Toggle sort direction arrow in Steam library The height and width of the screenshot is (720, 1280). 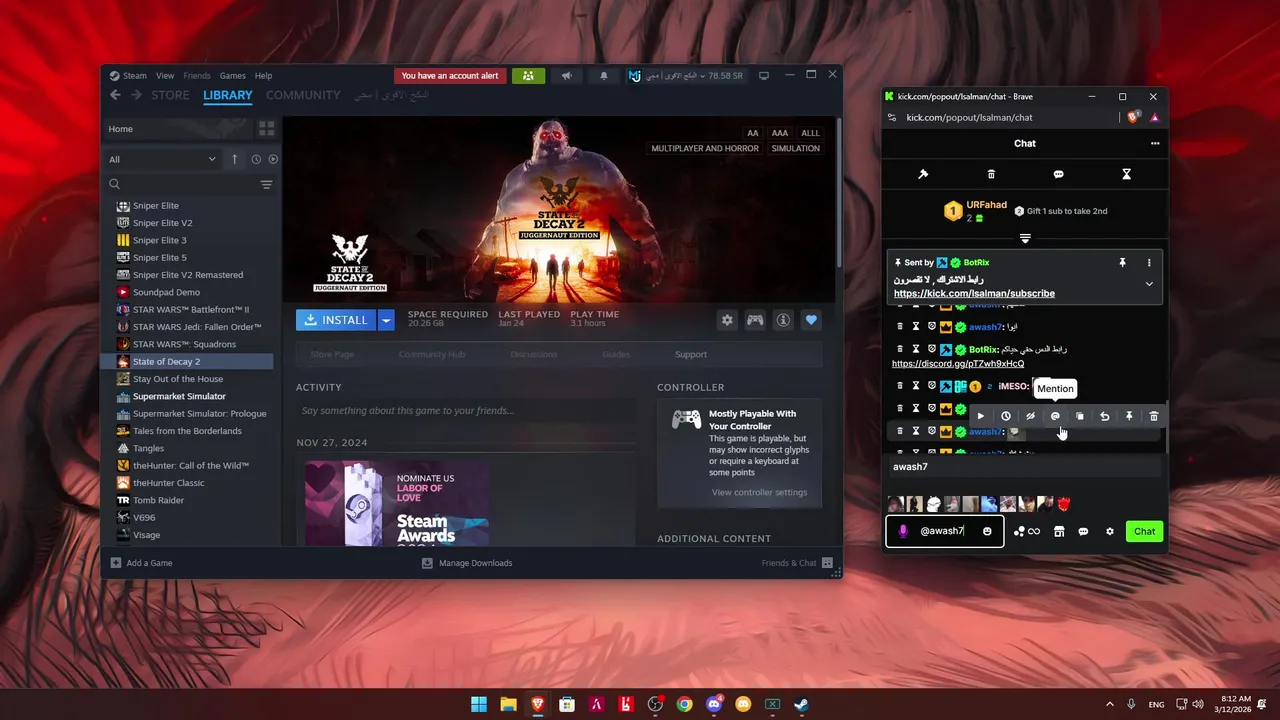point(234,159)
